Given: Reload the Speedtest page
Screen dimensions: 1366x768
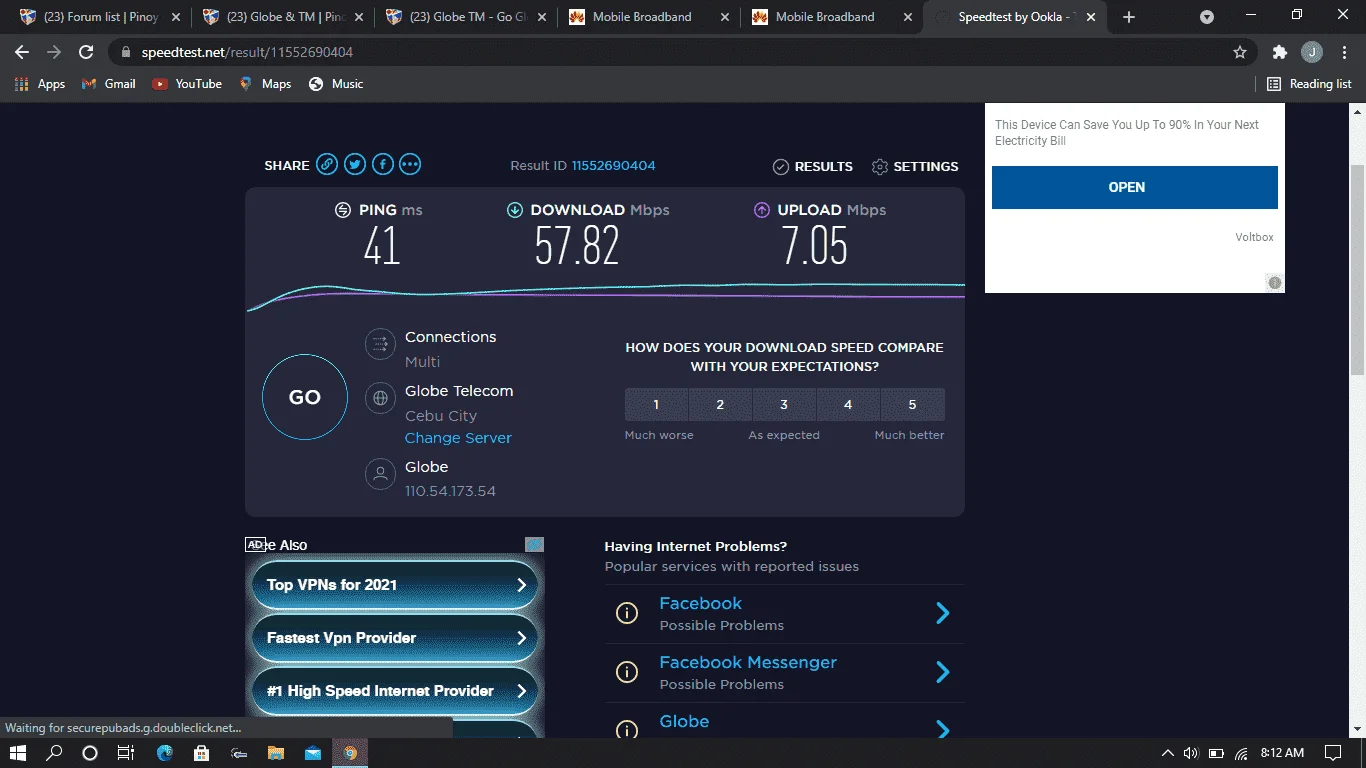Looking at the screenshot, I should pos(87,52).
